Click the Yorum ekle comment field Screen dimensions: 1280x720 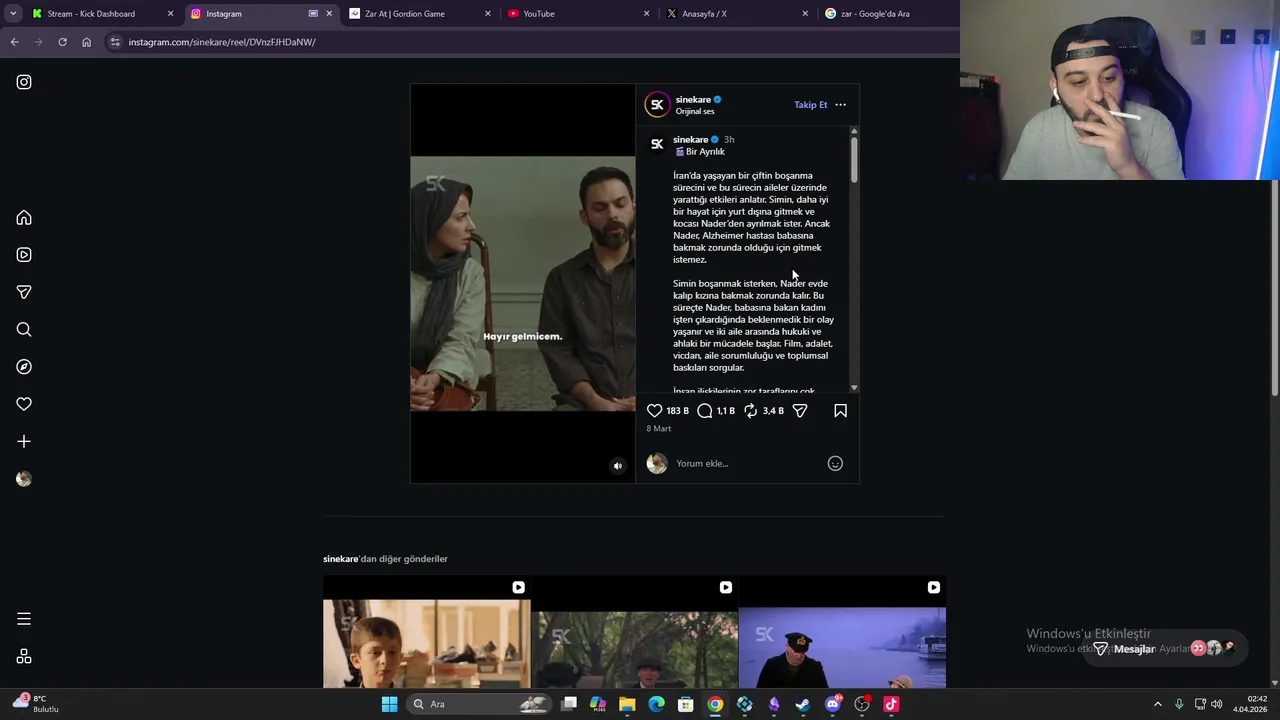coord(748,463)
